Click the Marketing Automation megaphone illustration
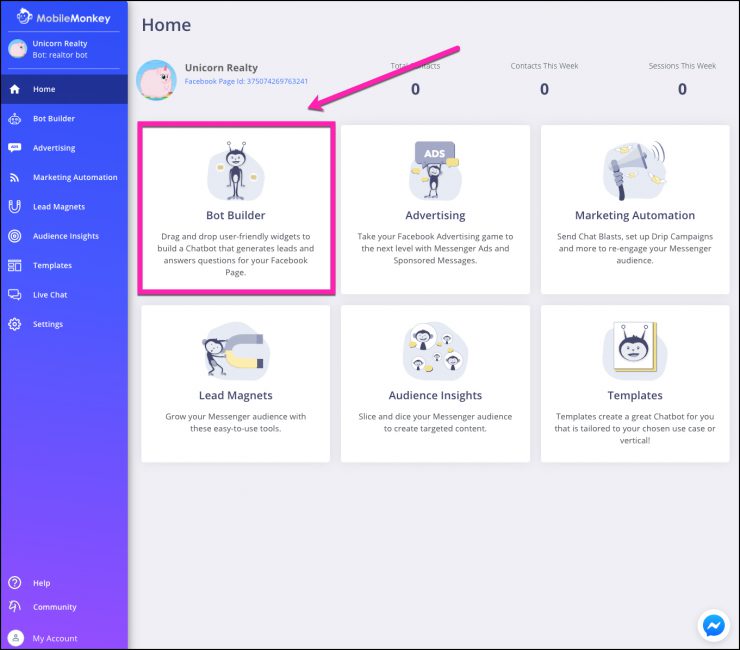Image resolution: width=740 pixels, height=650 pixels. click(635, 170)
